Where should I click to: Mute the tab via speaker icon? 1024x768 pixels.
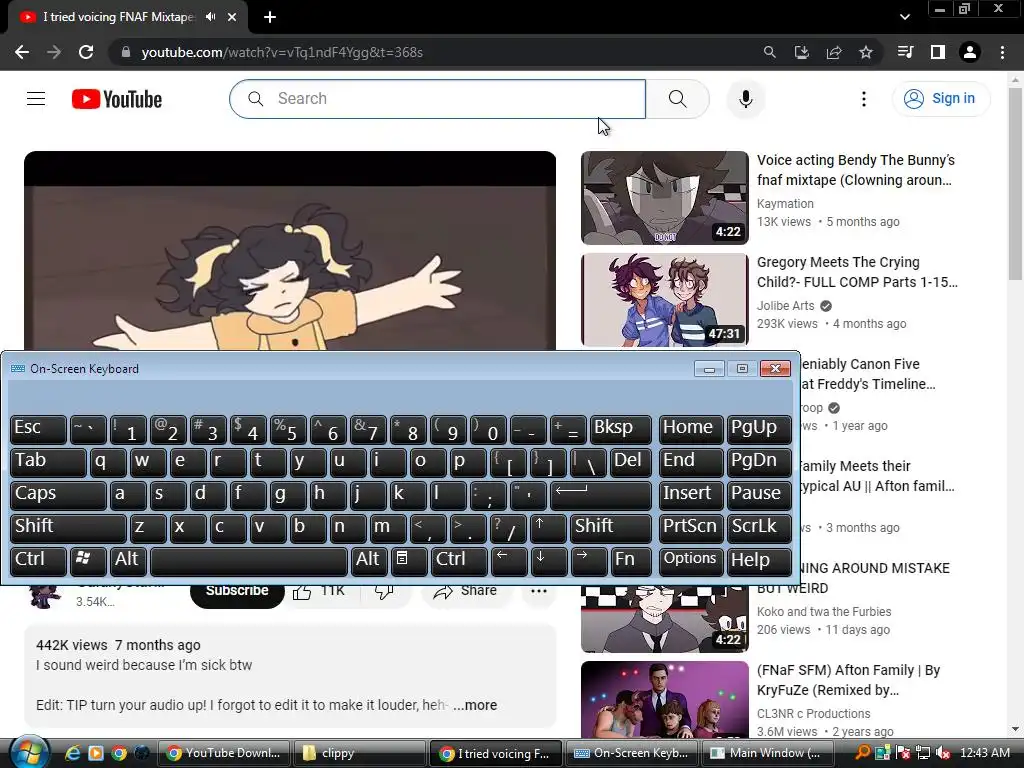coord(210,17)
